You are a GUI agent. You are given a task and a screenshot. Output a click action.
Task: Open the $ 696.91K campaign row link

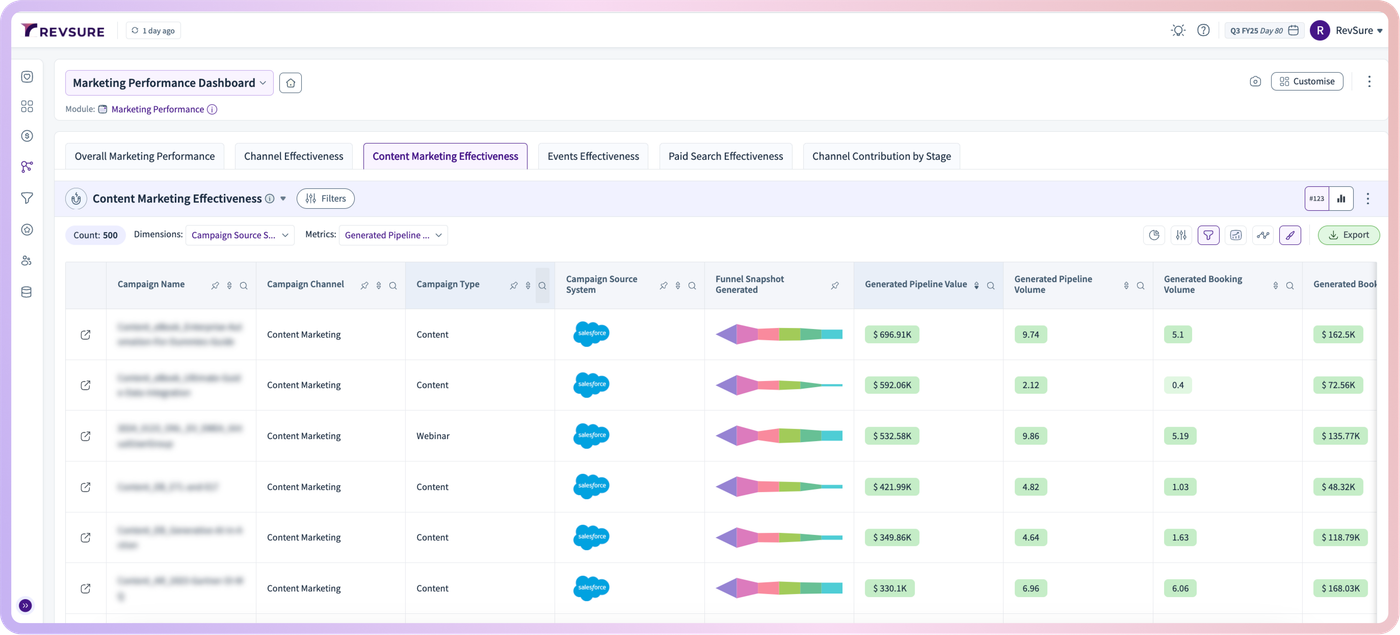point(85,335)
